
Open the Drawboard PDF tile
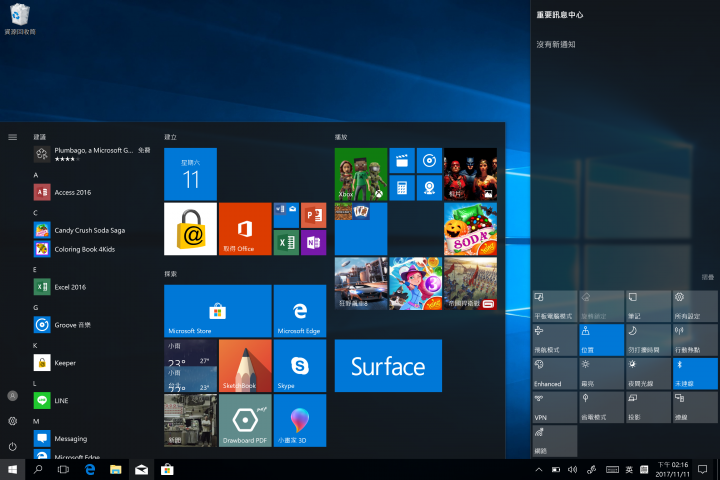click(x=245, y=420)
